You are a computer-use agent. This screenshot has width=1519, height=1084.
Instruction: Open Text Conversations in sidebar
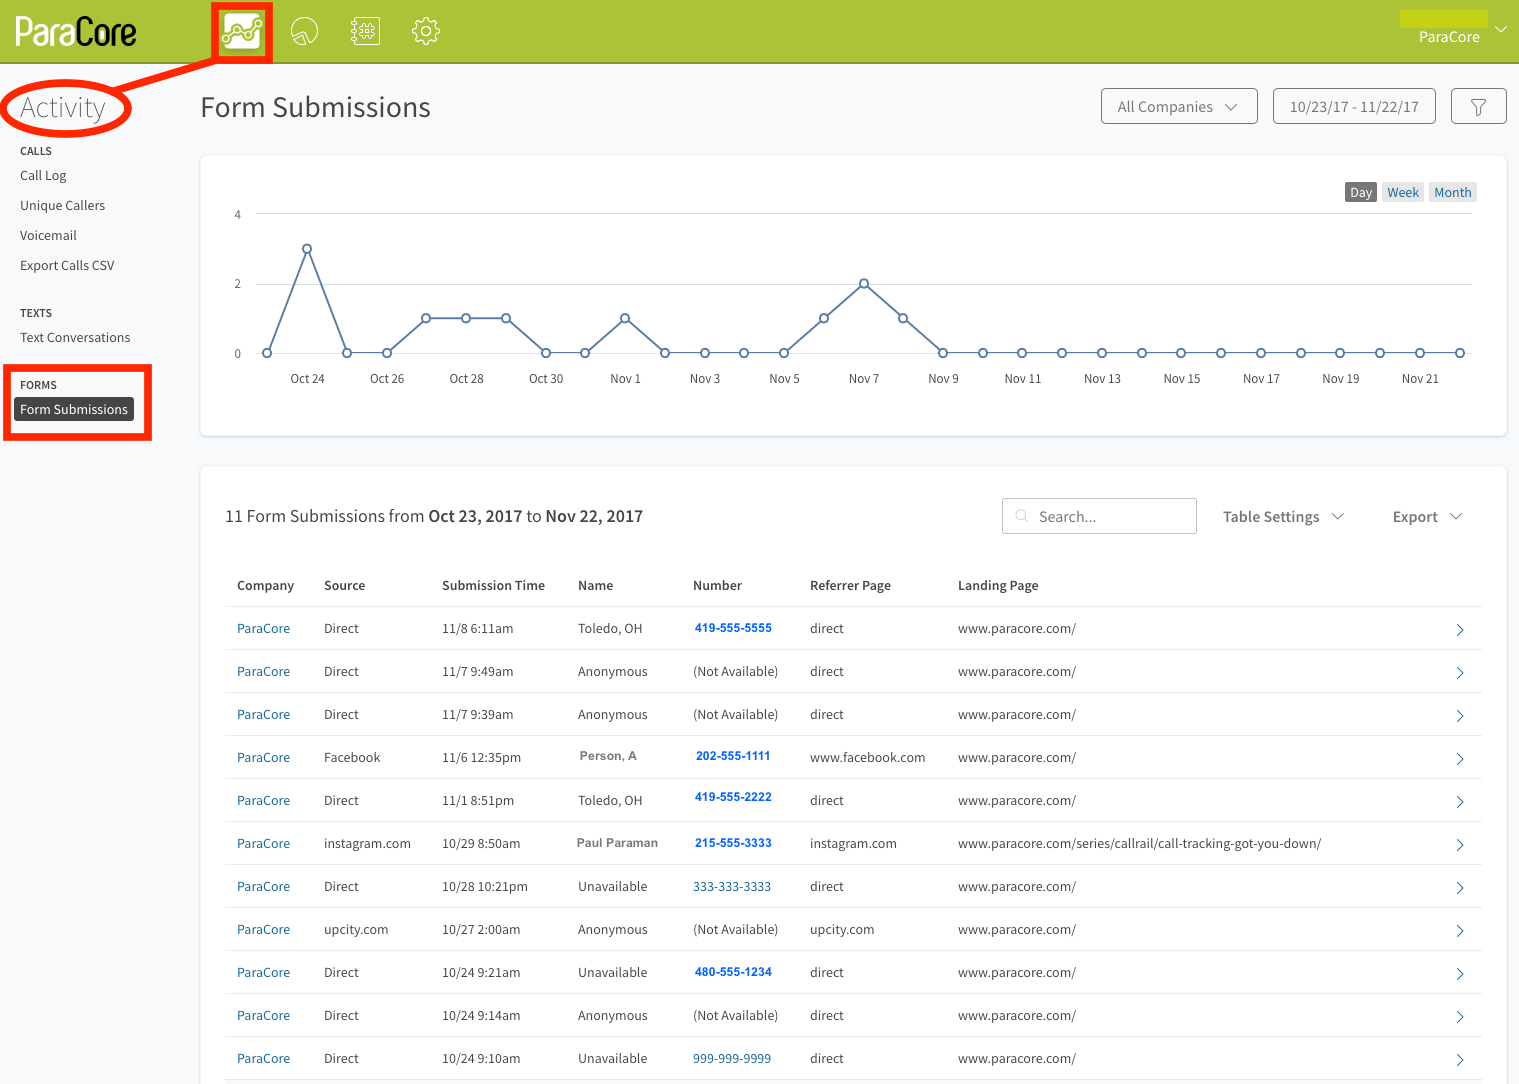coord(75,337)
